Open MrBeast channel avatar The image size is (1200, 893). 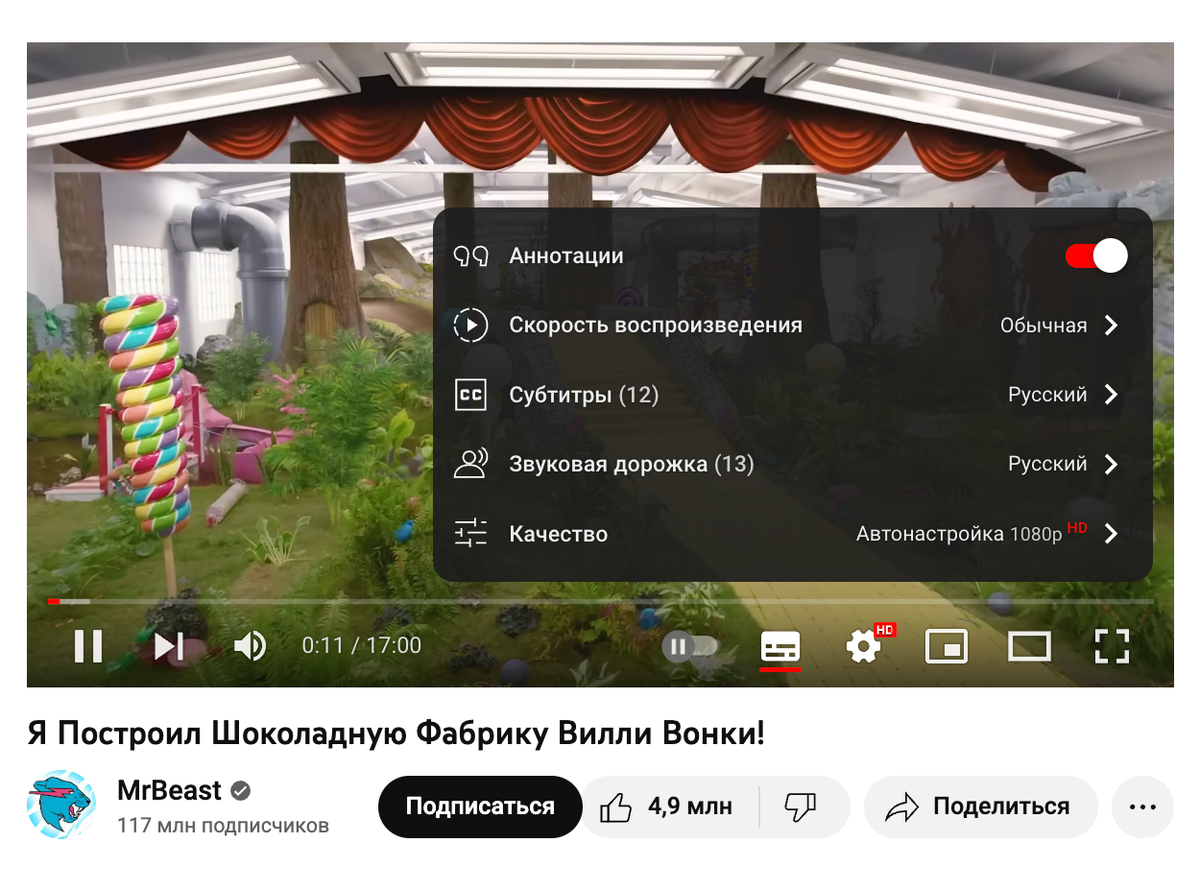pos(60,804)
